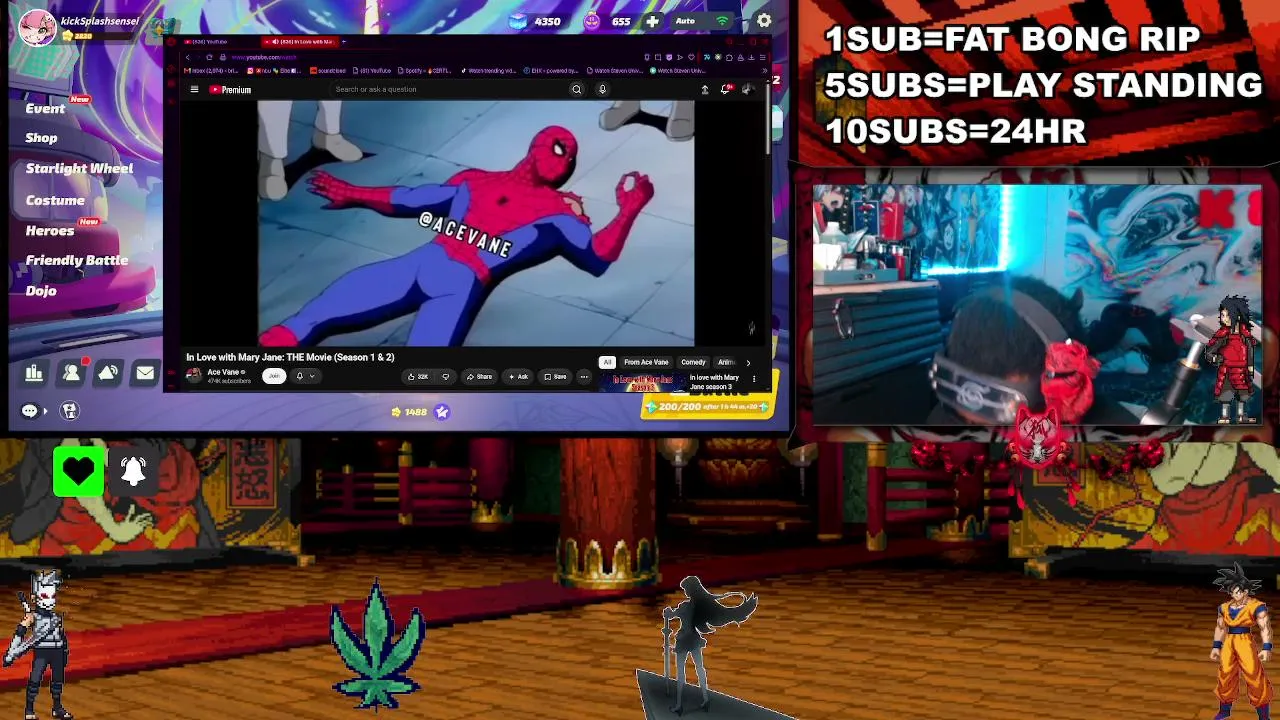Open the leaderboard icon in the game sidebar
1280x720 pixels.
click(x=34, y=373)
